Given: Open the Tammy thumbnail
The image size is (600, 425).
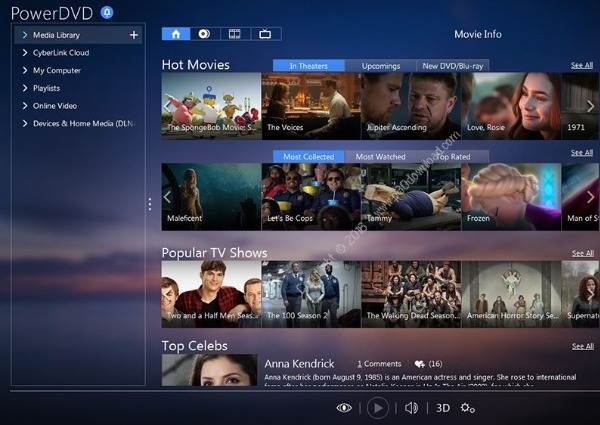Looking at the screenshot, I should 411,197.
